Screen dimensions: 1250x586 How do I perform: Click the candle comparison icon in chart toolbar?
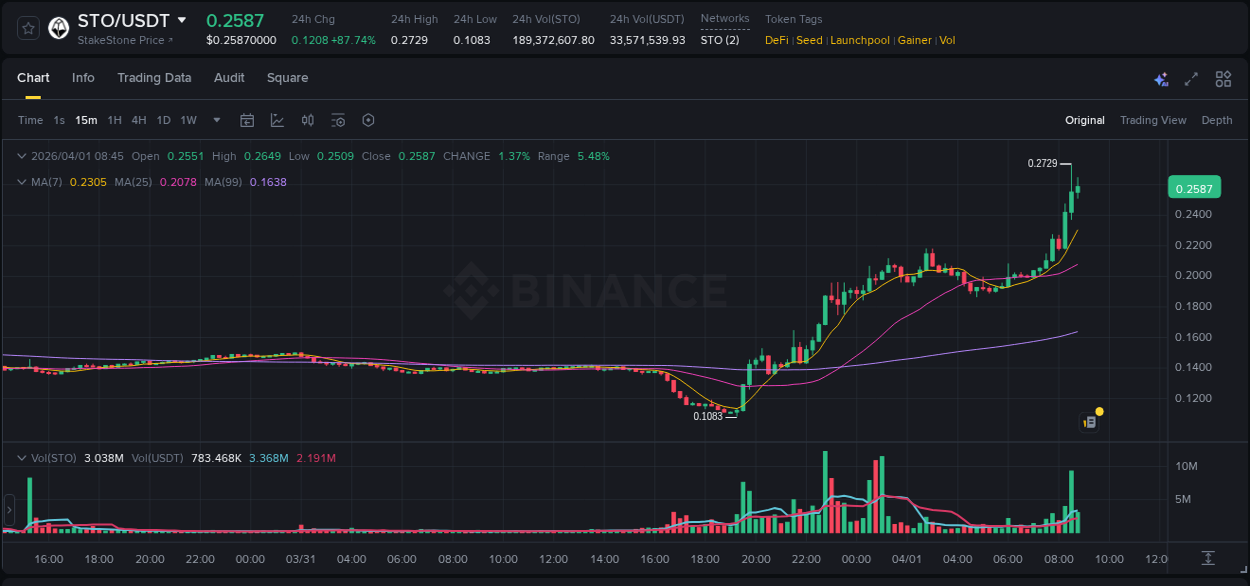308,120
